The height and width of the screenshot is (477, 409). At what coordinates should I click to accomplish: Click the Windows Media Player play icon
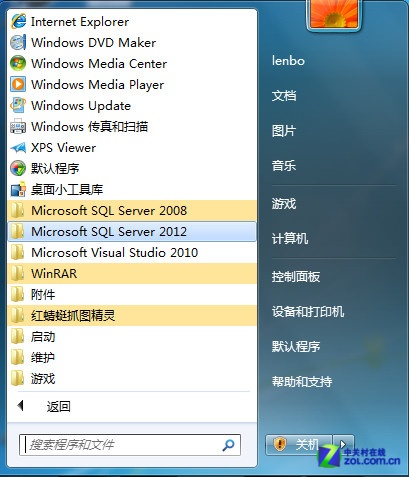(x=18, y=84)
